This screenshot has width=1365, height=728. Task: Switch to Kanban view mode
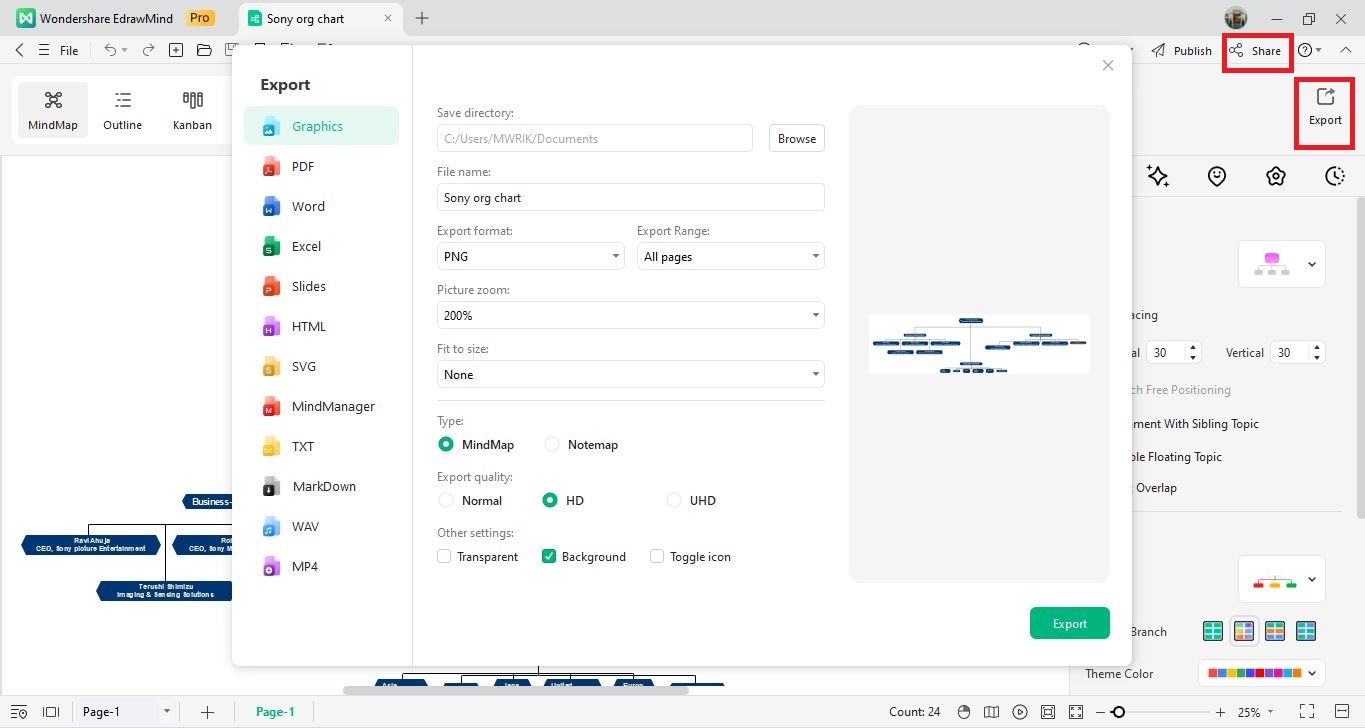click(x=192, y=110)
